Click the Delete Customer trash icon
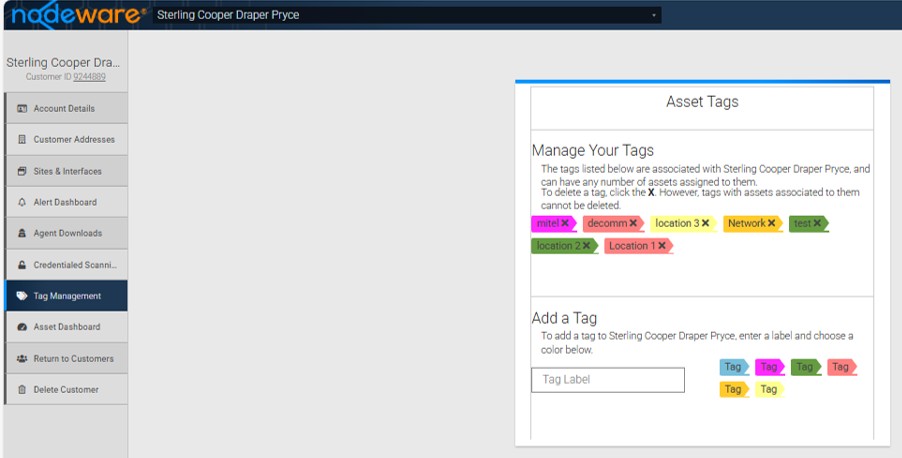 coord(22,390)
